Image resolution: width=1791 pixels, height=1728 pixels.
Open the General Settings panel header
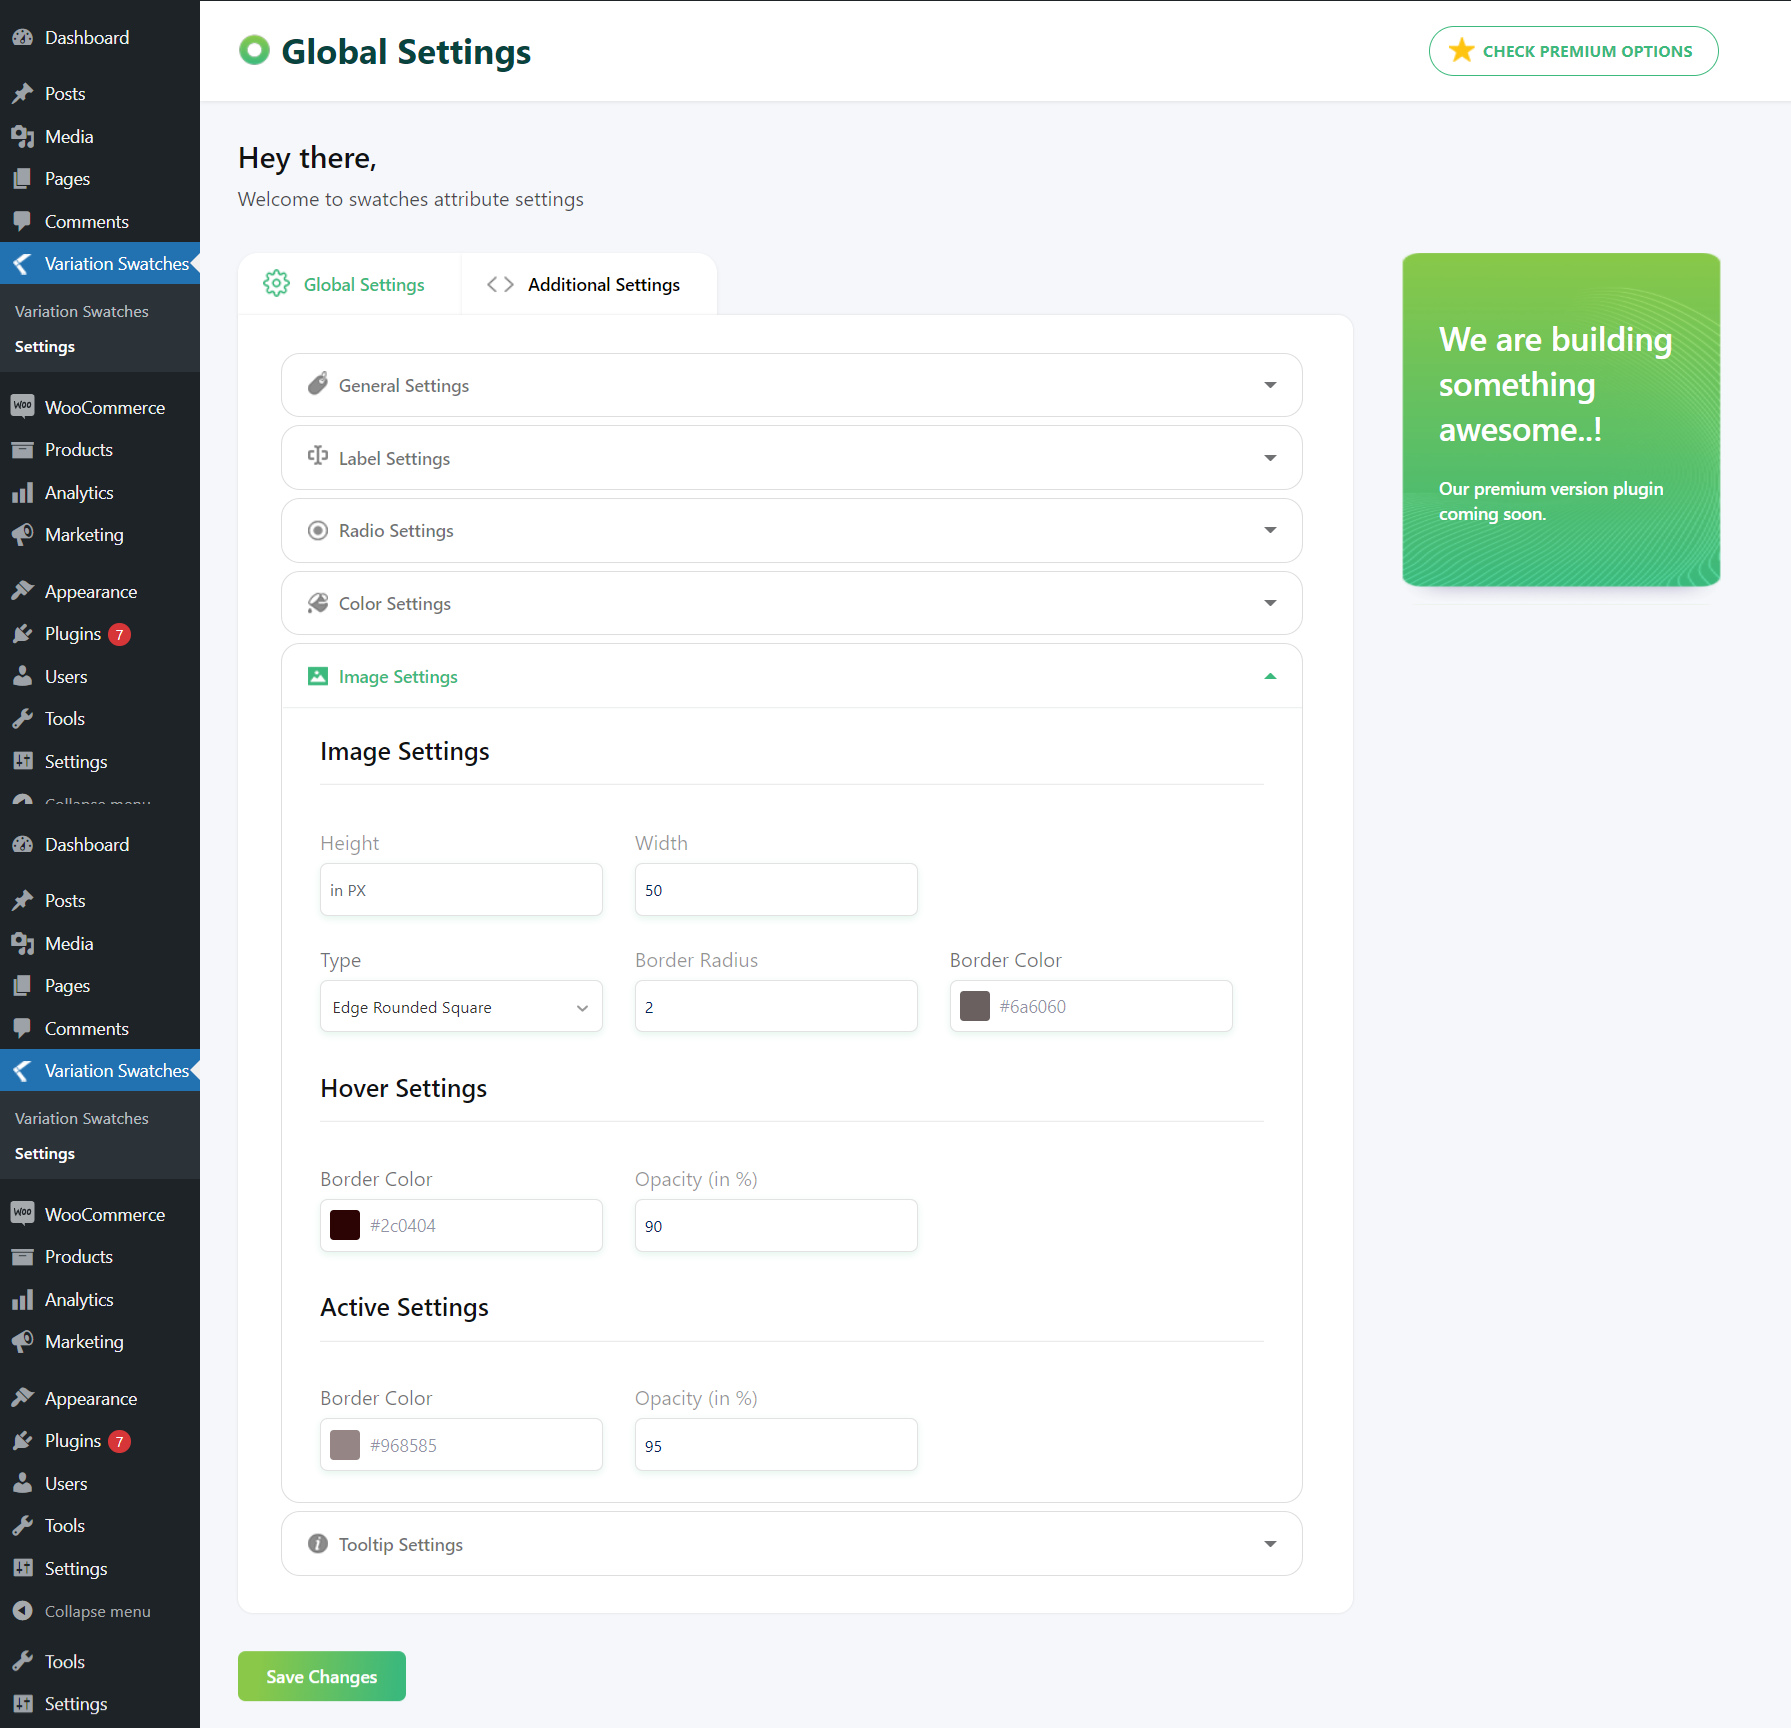pos(792,385)
